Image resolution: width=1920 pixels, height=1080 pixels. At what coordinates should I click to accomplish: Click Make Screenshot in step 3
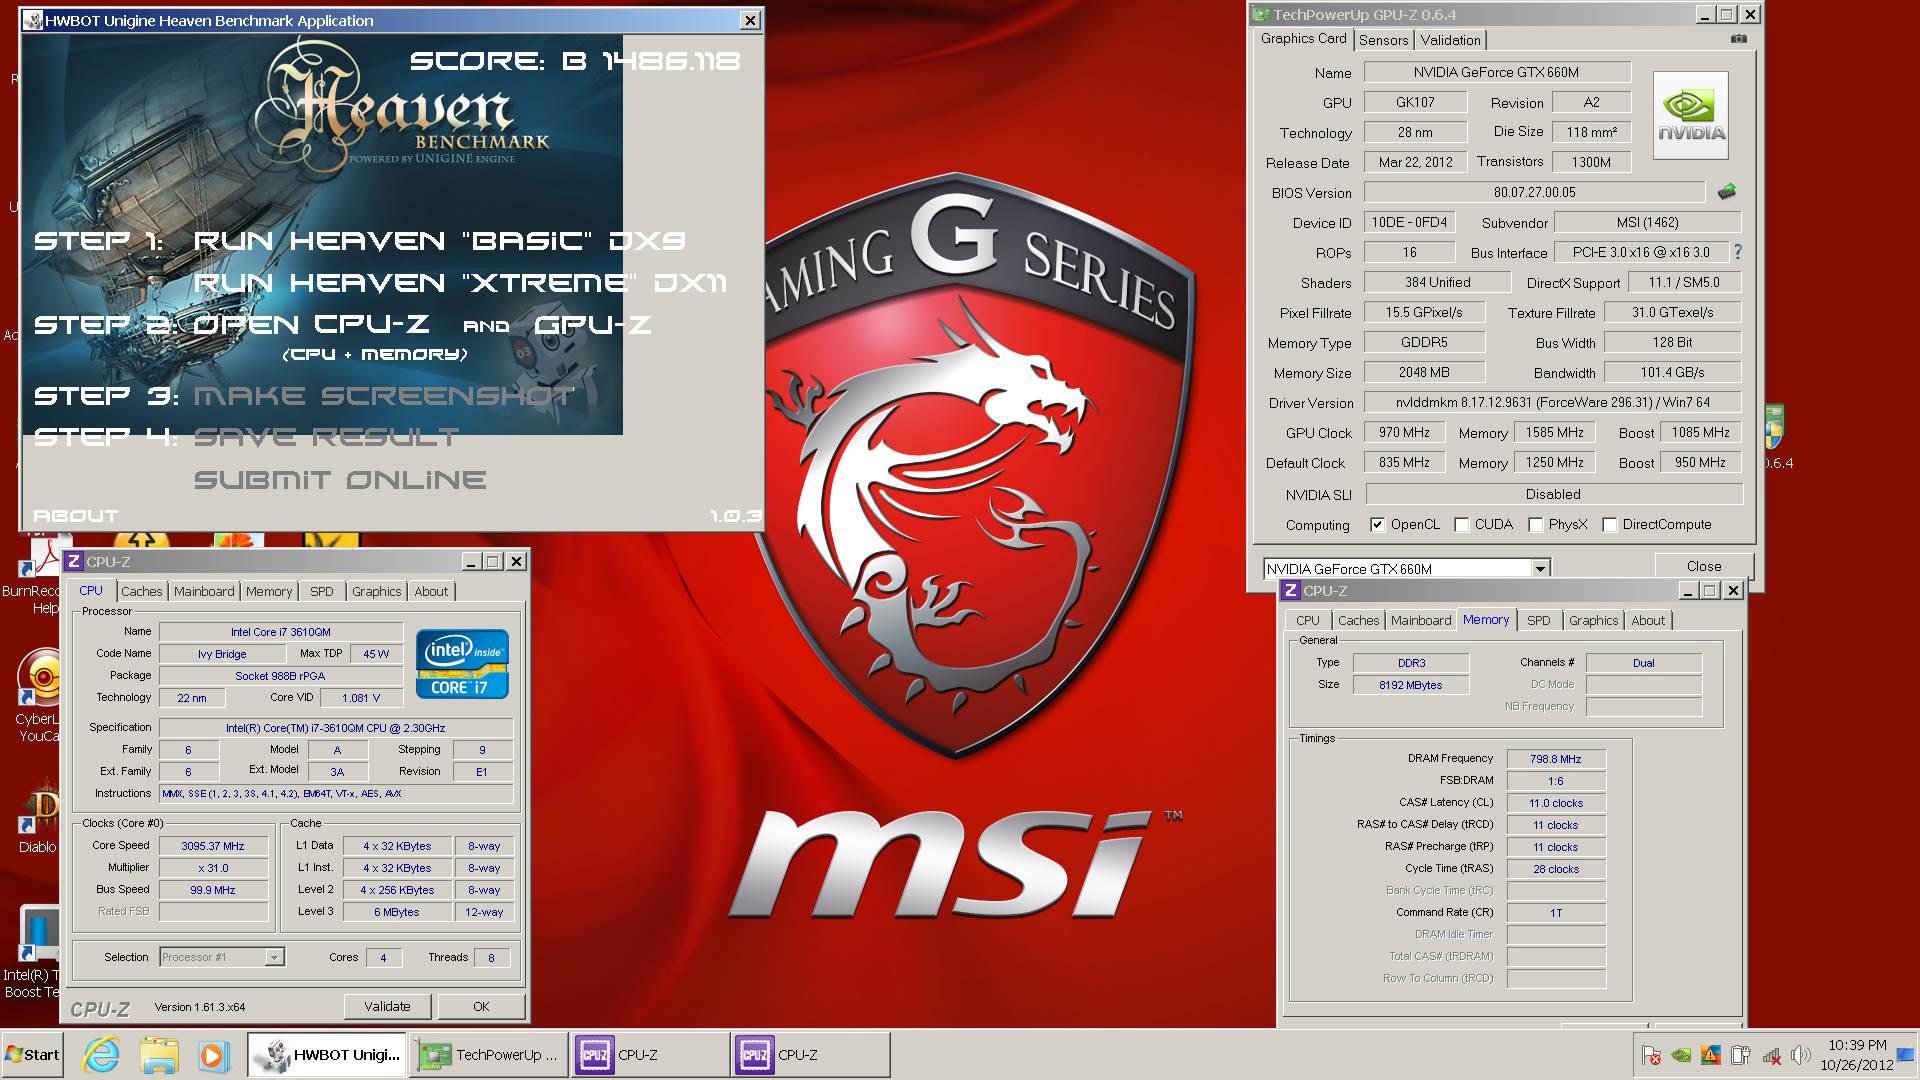pyautogui.click(x=384, y=396)
